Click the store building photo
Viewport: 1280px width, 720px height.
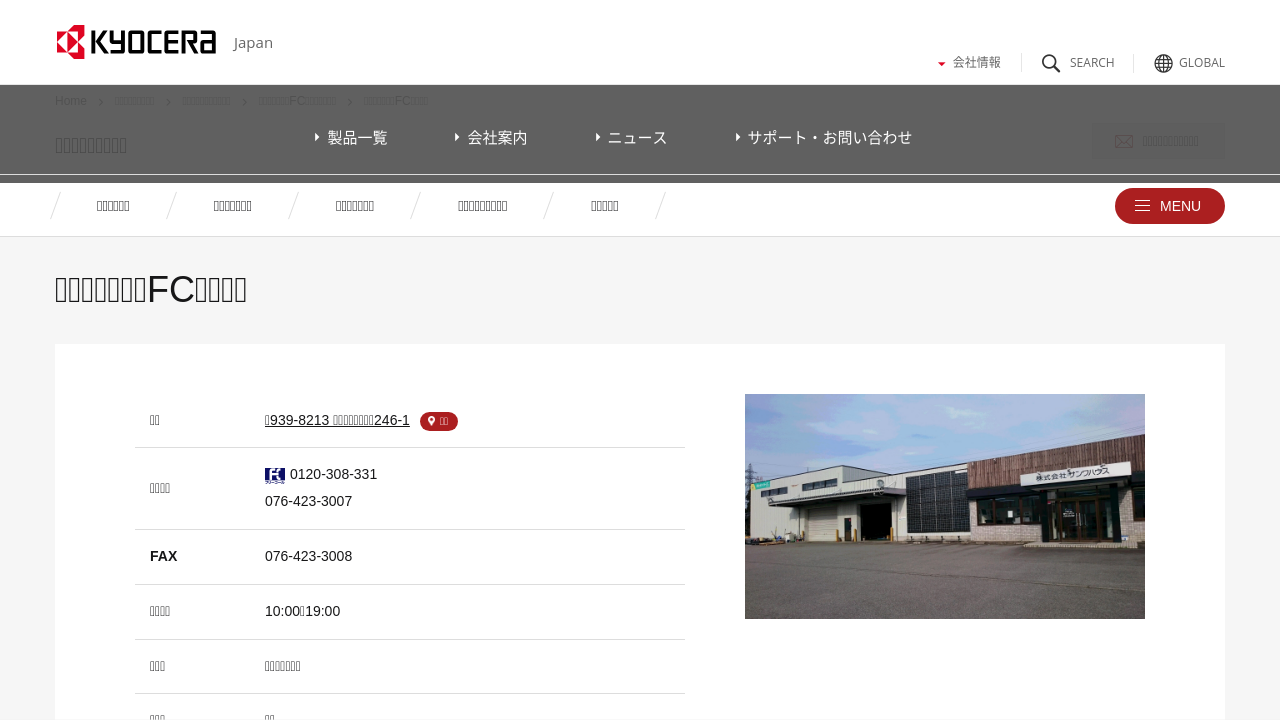(944, 506)
